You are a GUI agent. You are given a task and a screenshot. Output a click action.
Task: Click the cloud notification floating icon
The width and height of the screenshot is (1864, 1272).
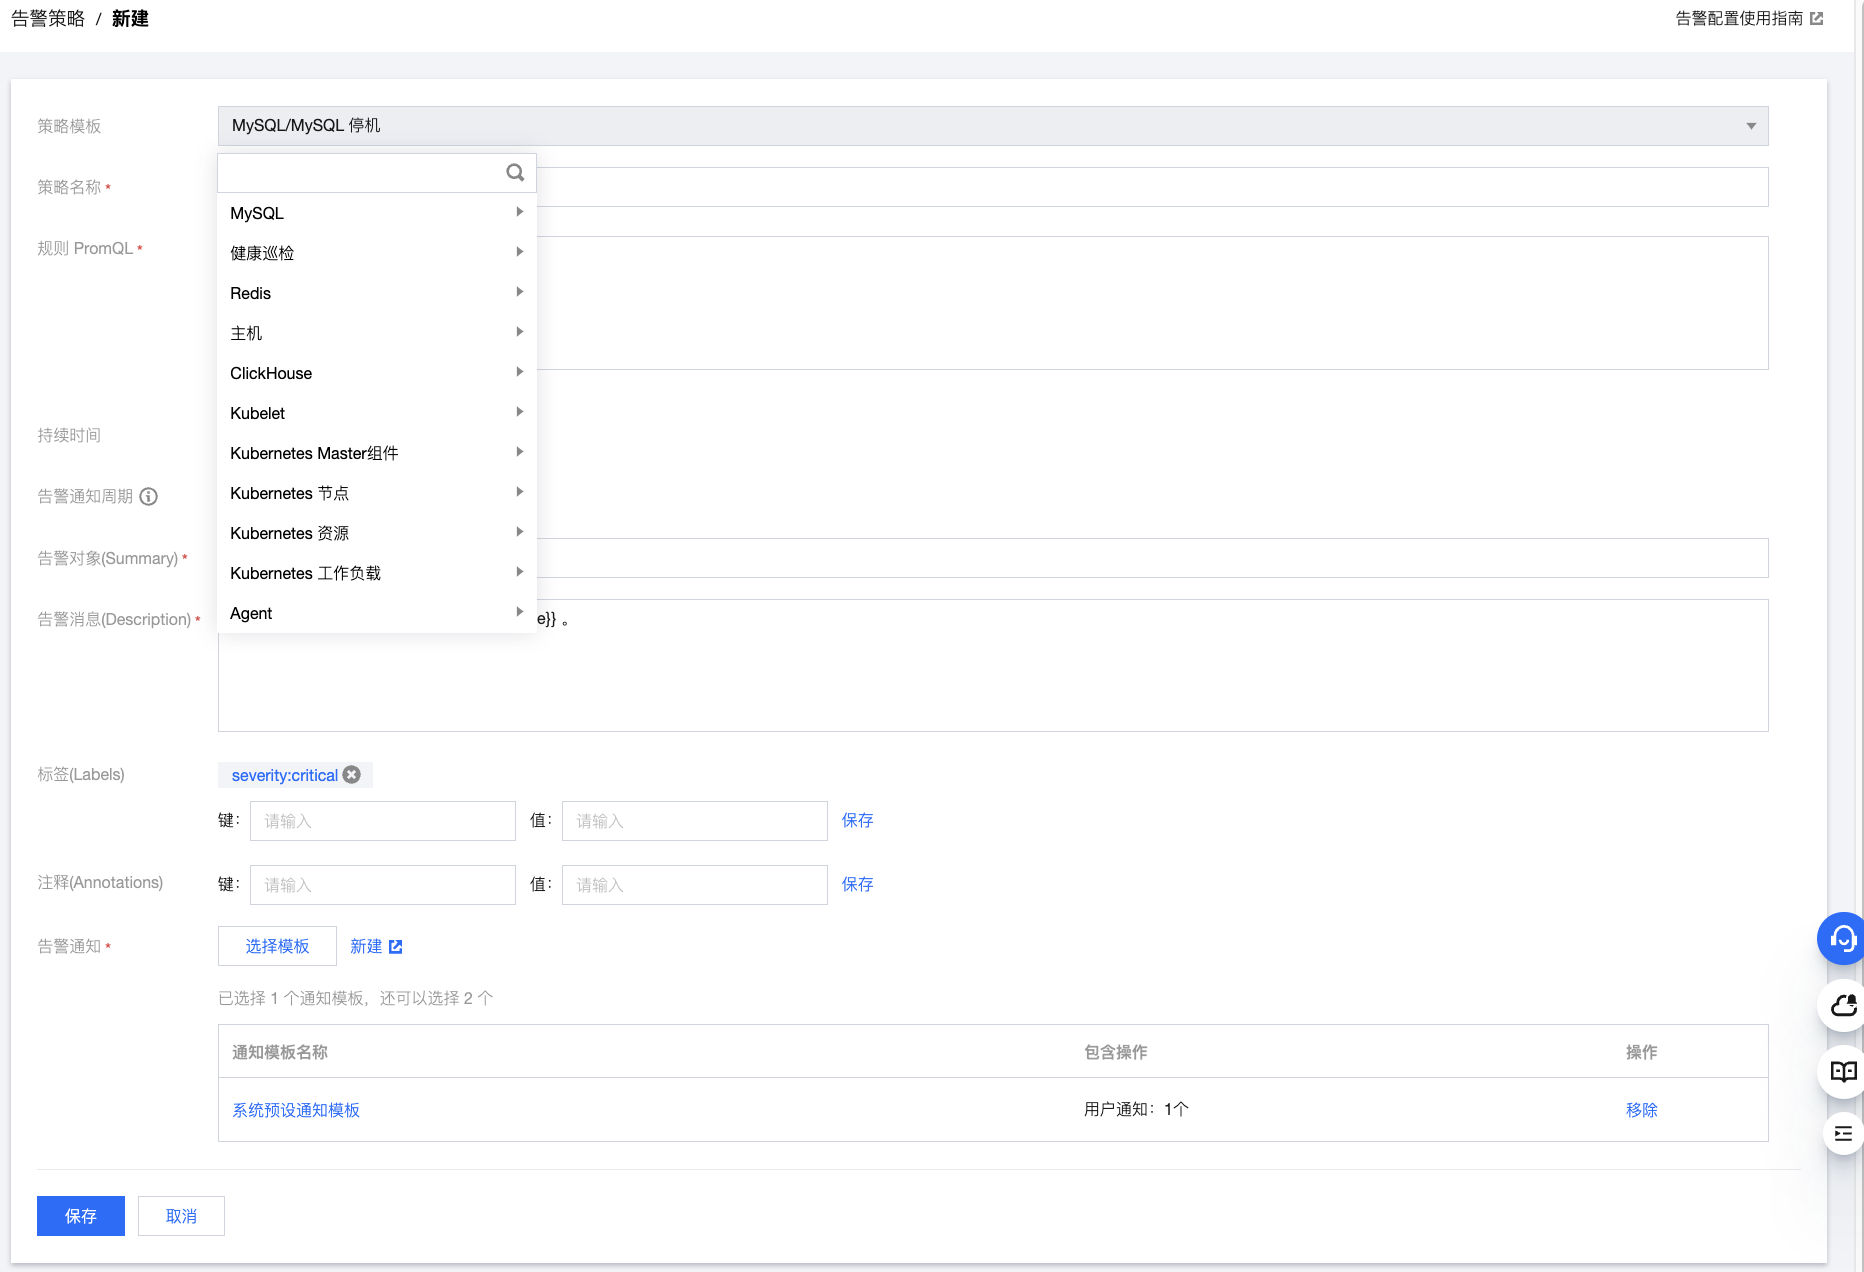tap(1843, 1005)
